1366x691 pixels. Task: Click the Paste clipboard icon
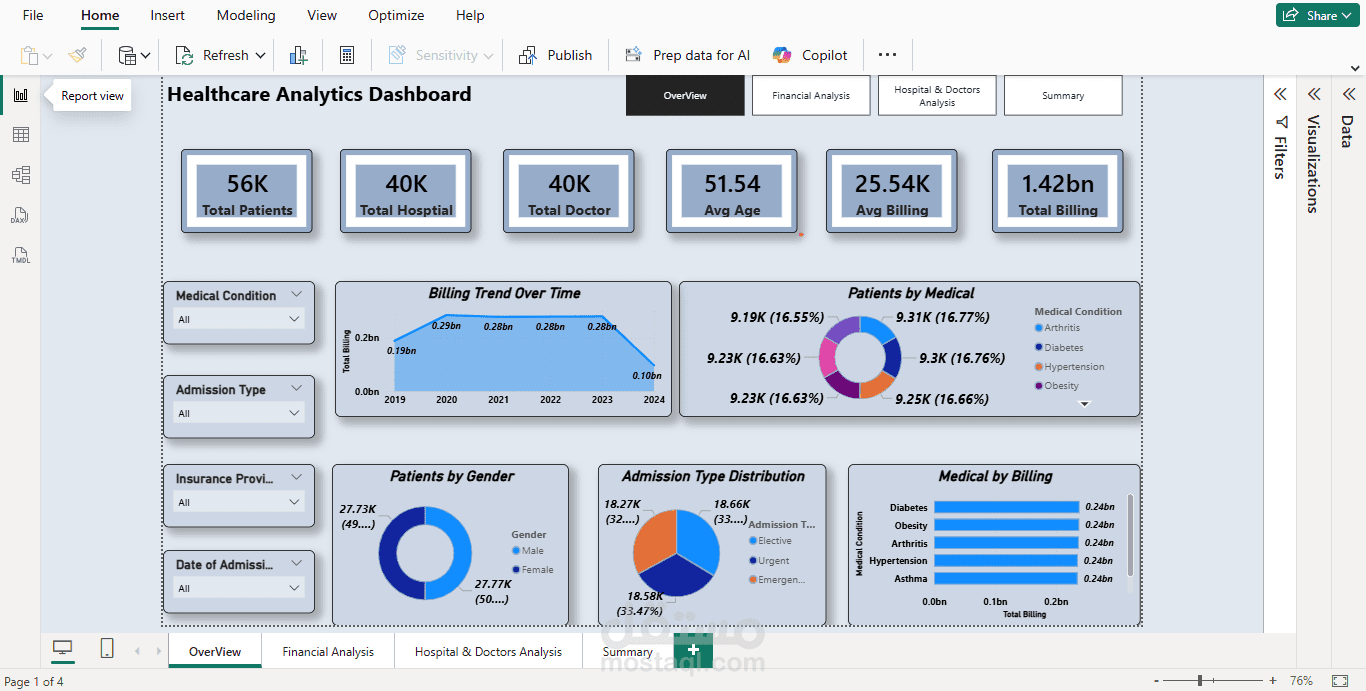30,55
